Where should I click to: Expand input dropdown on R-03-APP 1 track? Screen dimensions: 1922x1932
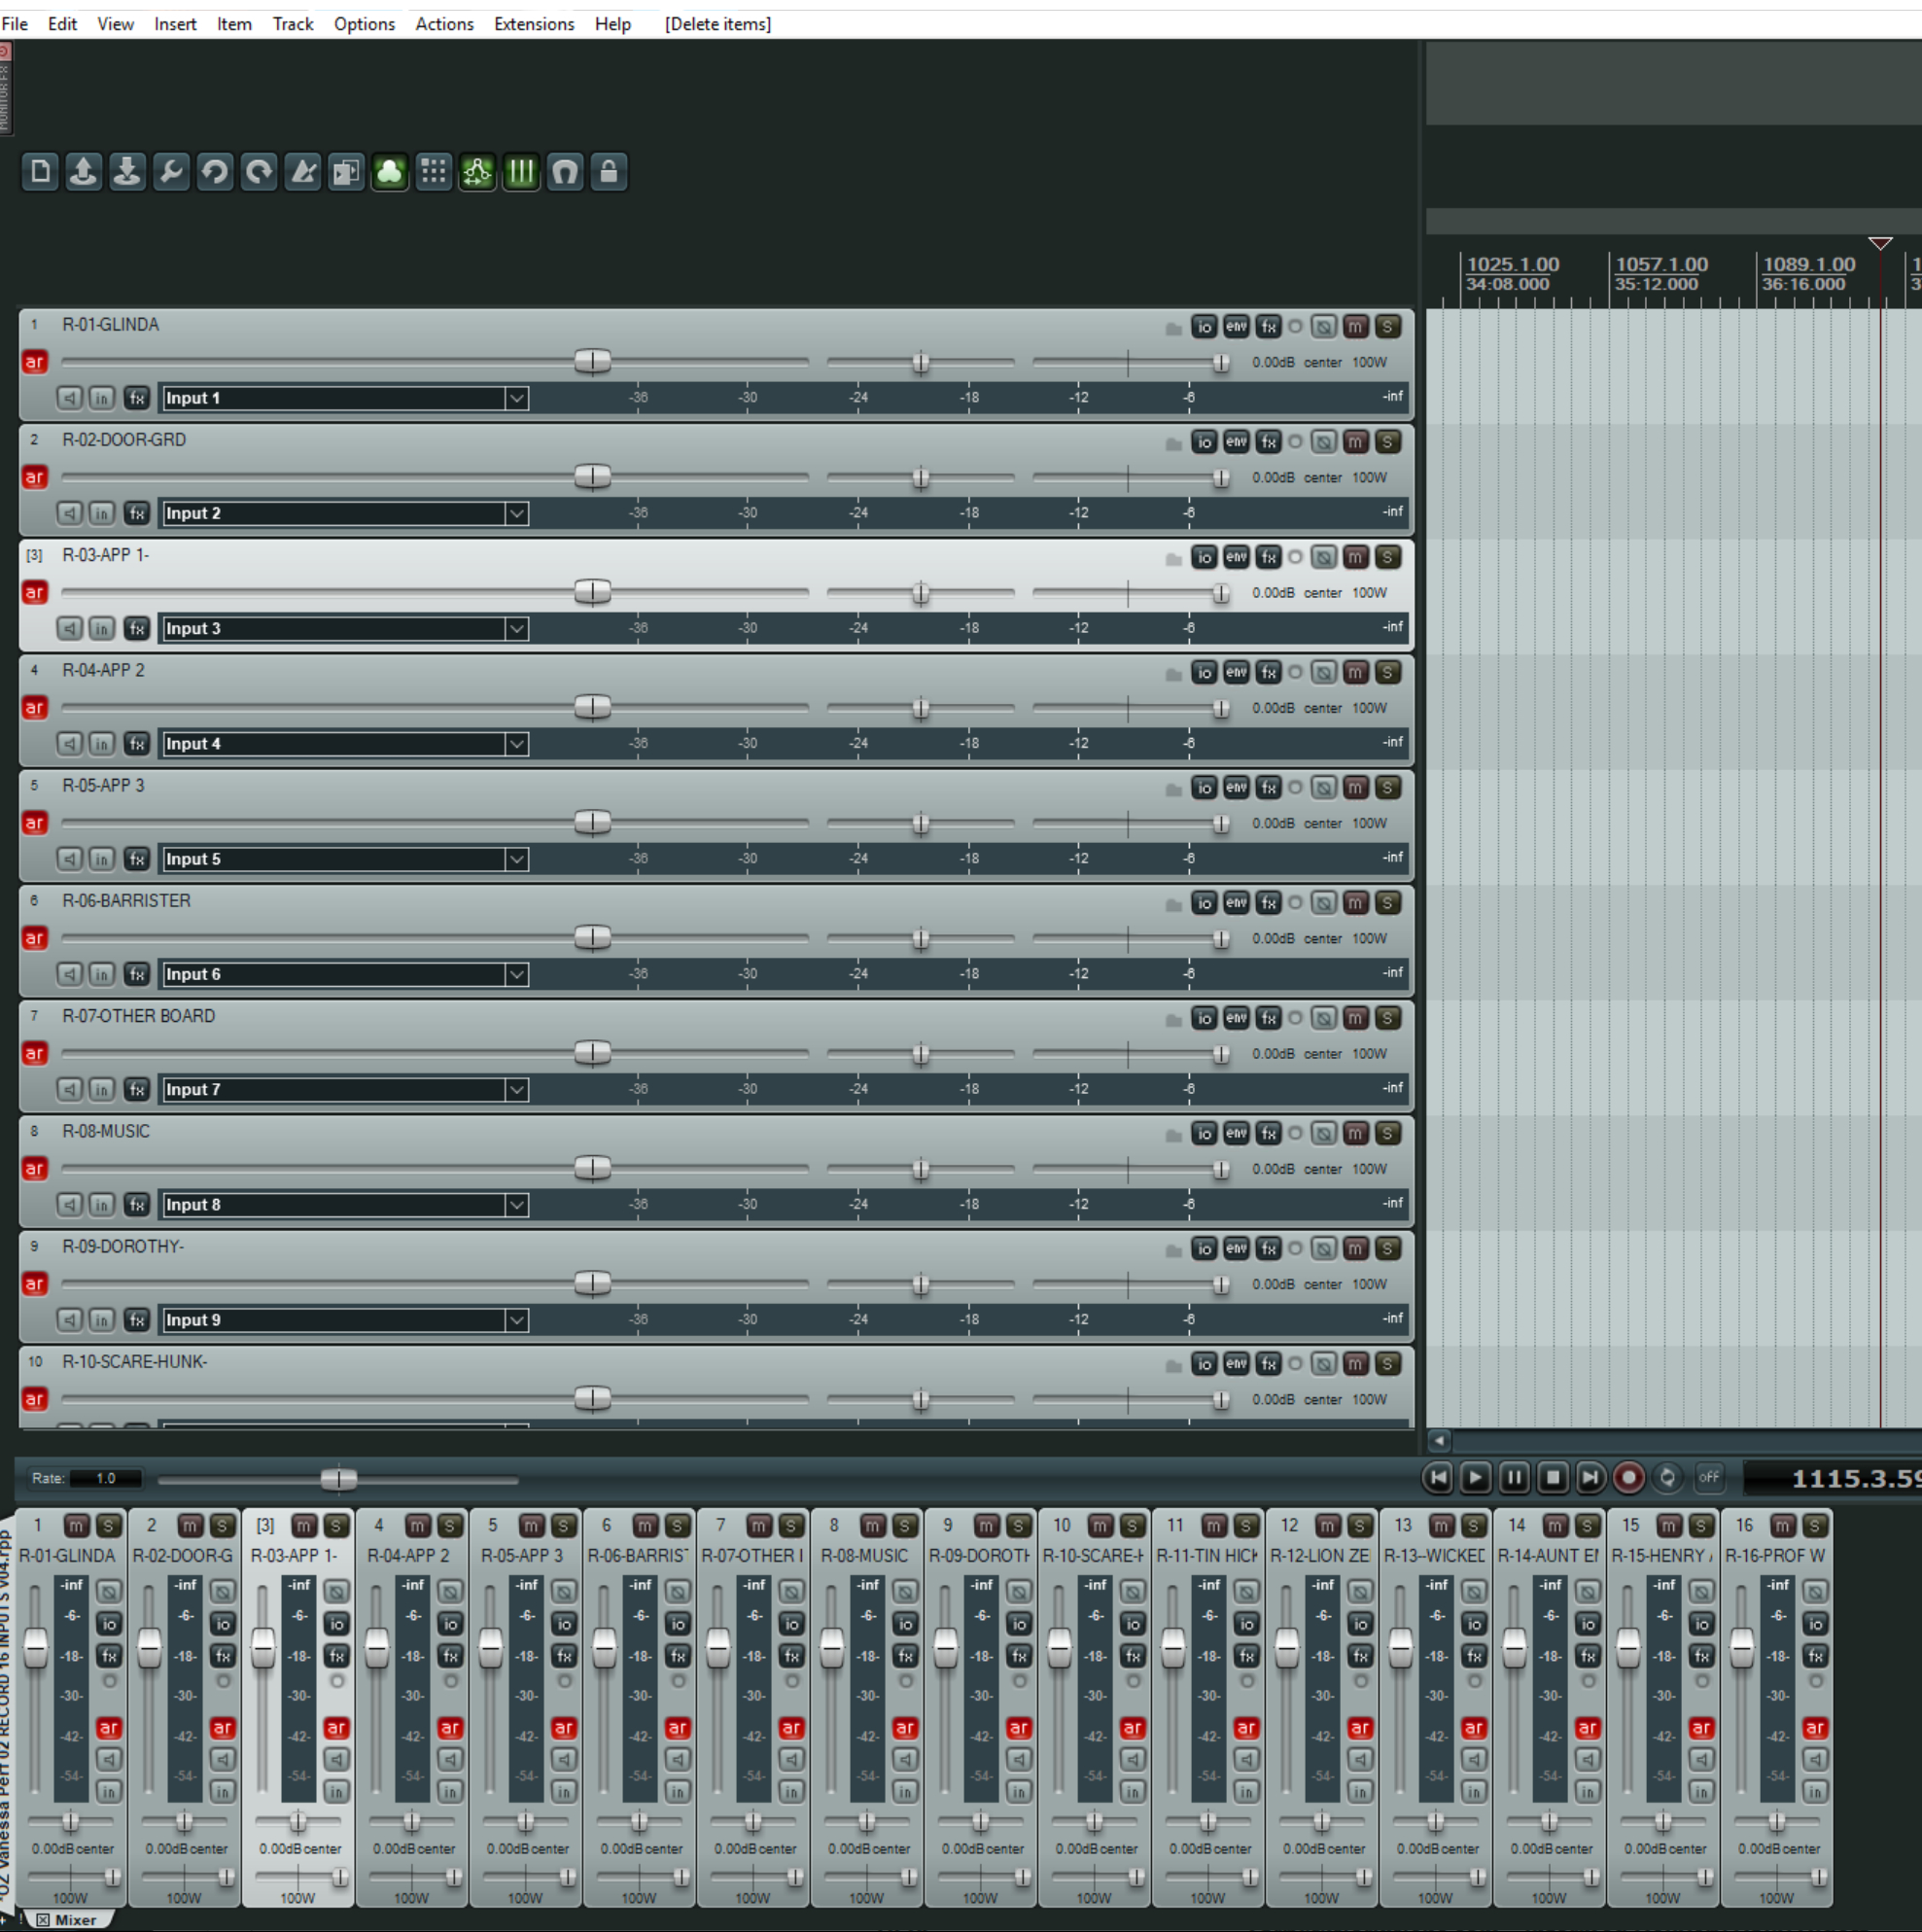pyautogui.click(x=519, y=628)
